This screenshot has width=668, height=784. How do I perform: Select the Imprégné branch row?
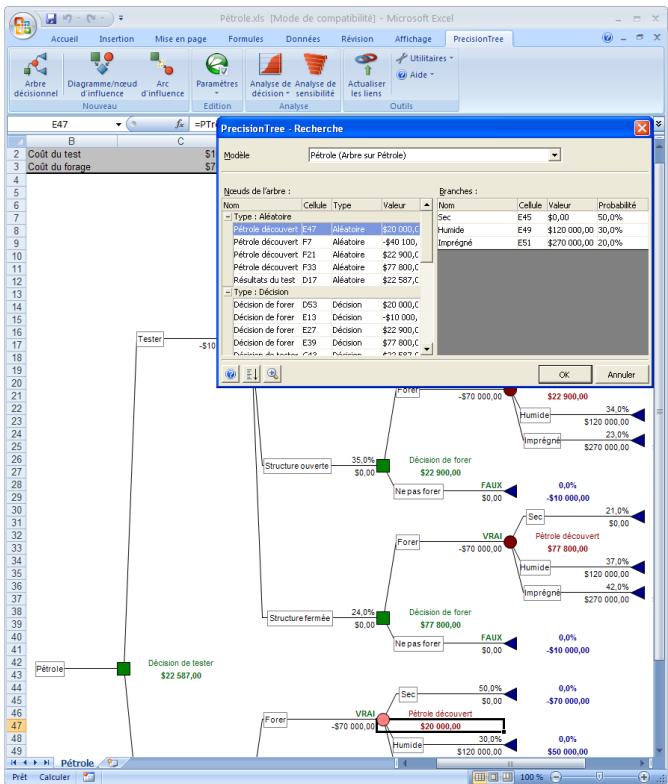542,243
